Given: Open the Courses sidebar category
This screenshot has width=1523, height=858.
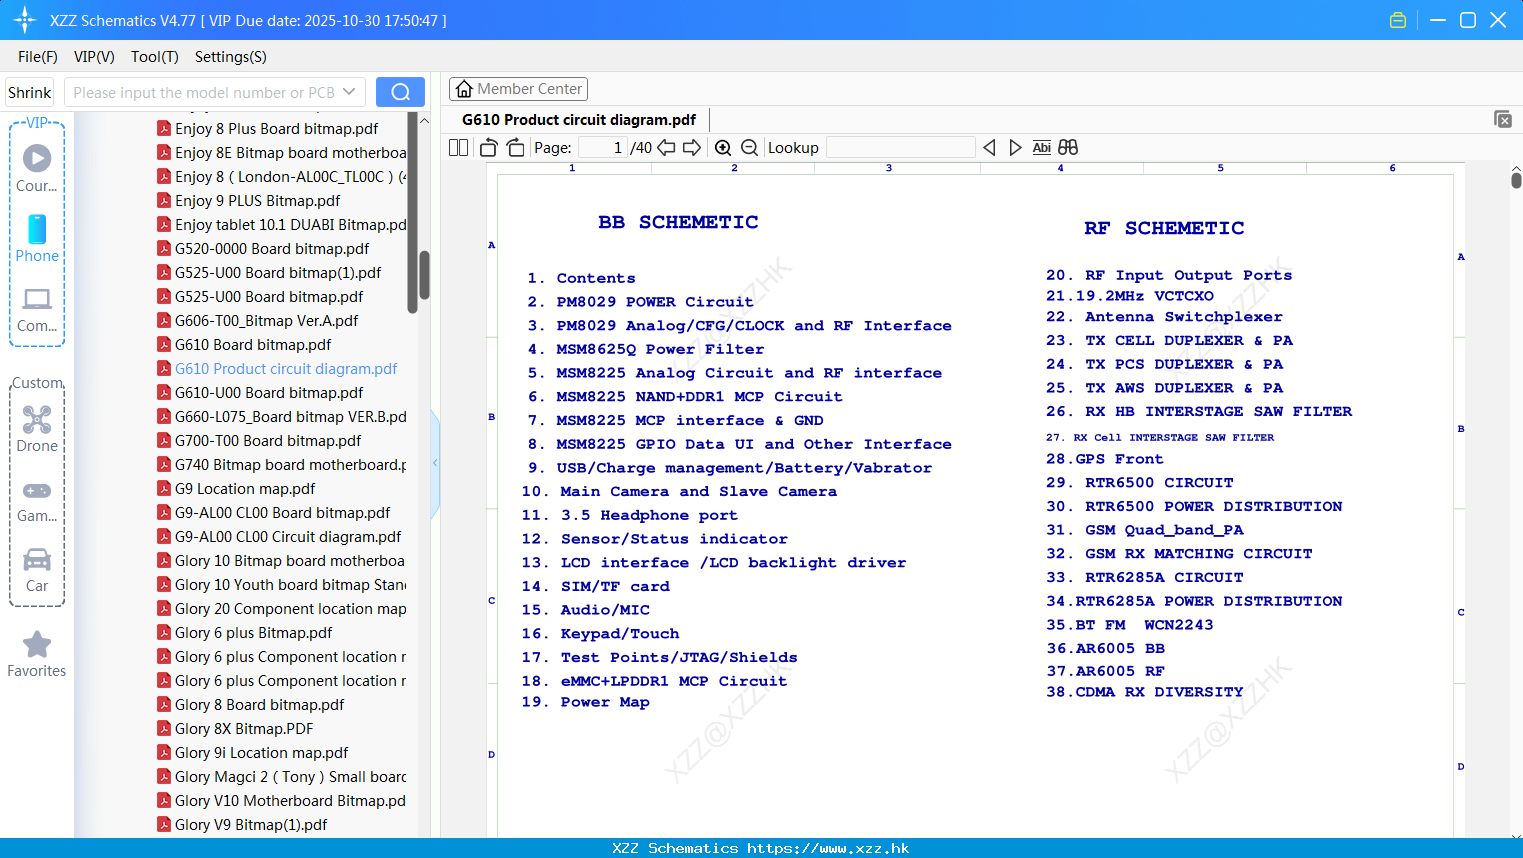Looking at the screenshot, I should pos(37,168).
